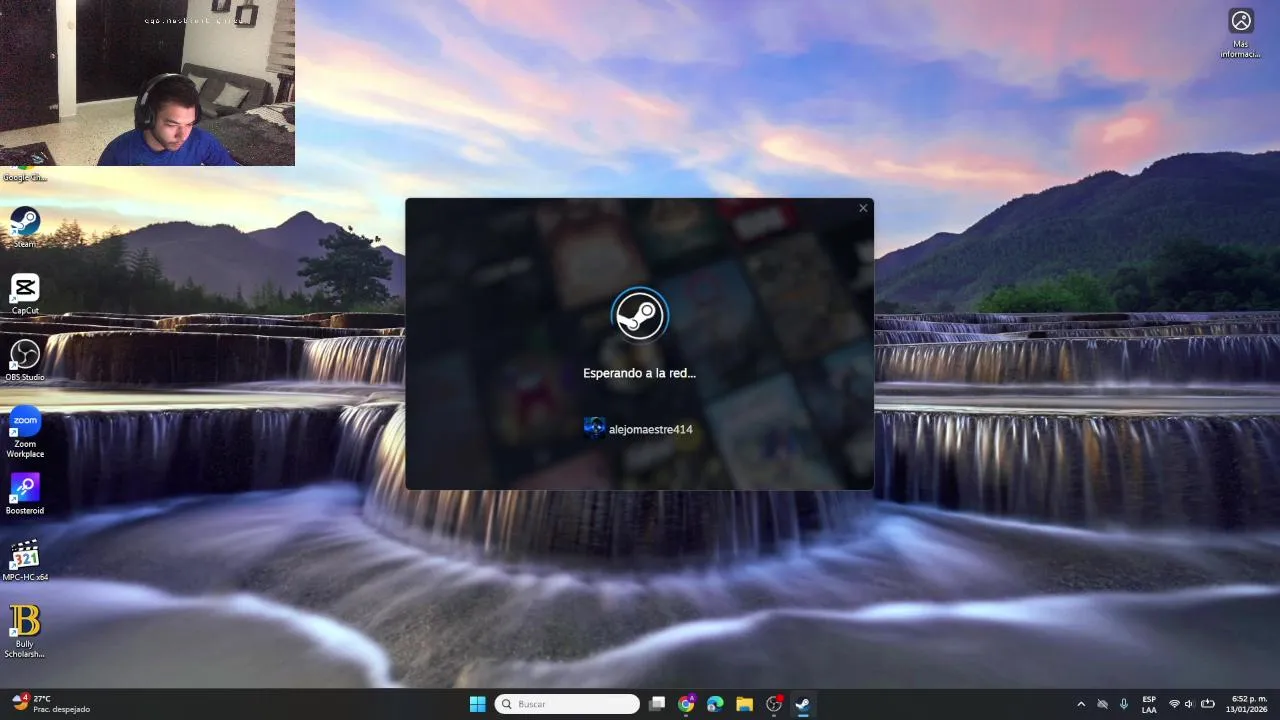This screenshot has height=720, width=1280.
Task: Open Microsoft Edge from the taskbar
Action: pyautogui.click(x=715, y=704)
